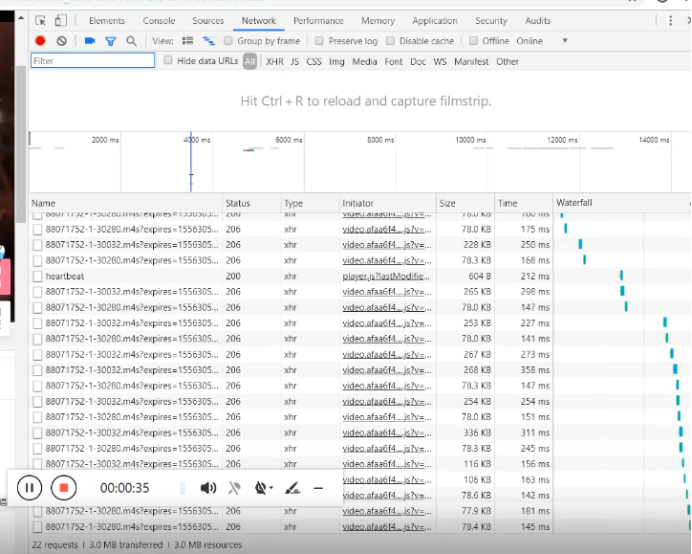Sort requests by the Size column header
The width and height of the screenshot is (692, 554).
465,203
